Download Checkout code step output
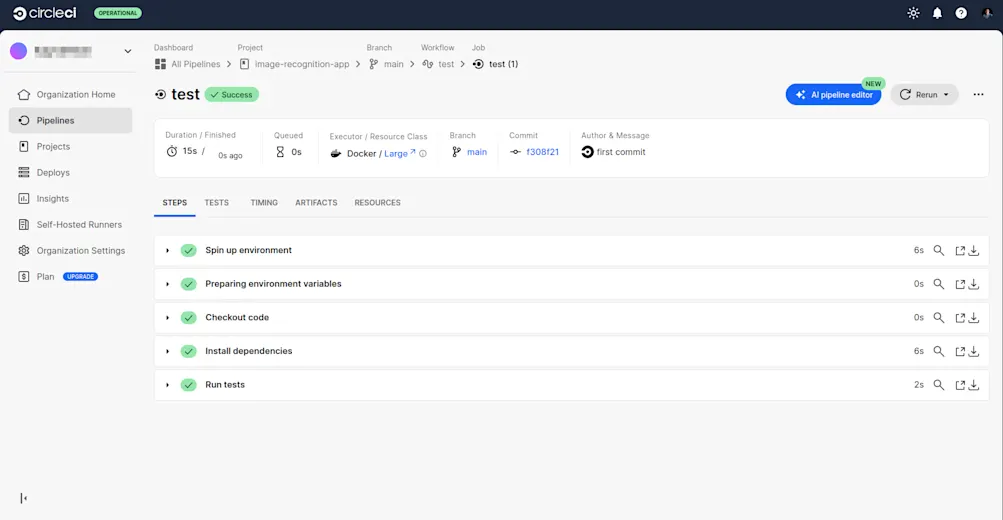1003x520 pixels. 974,318
